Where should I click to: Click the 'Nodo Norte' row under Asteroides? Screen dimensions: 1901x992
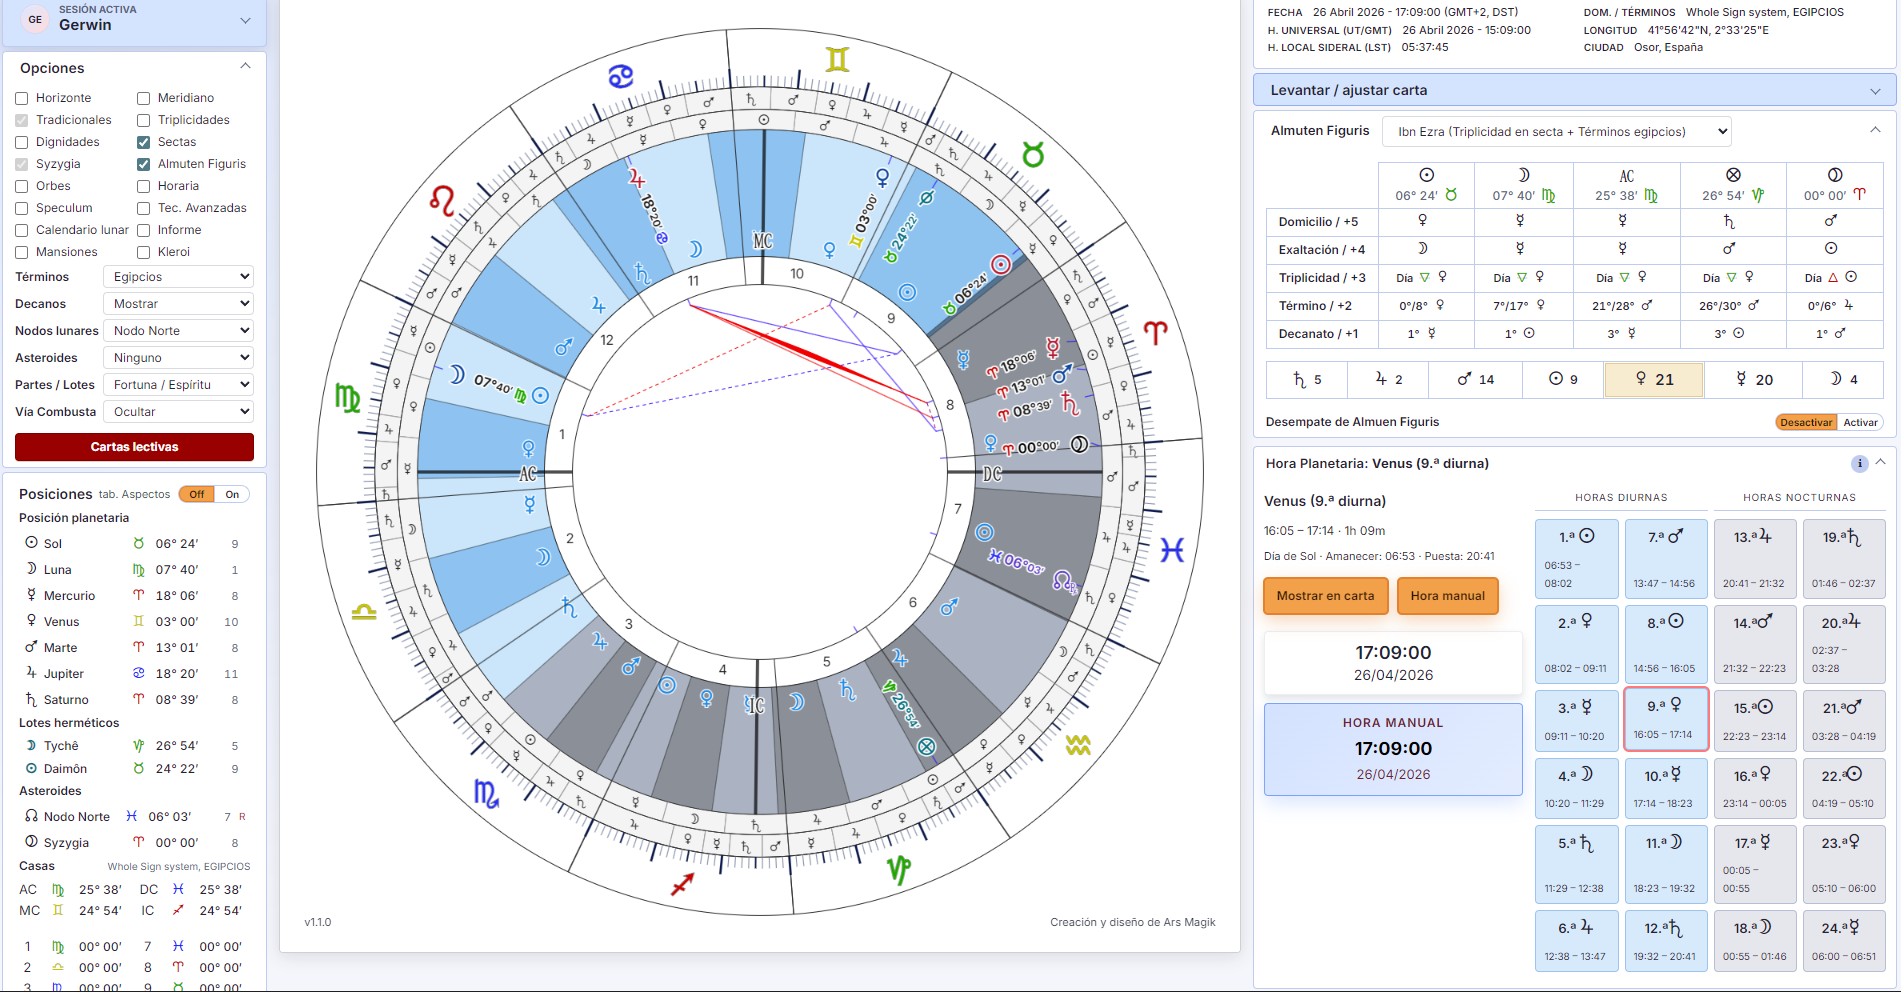click(x=132, y=817)
